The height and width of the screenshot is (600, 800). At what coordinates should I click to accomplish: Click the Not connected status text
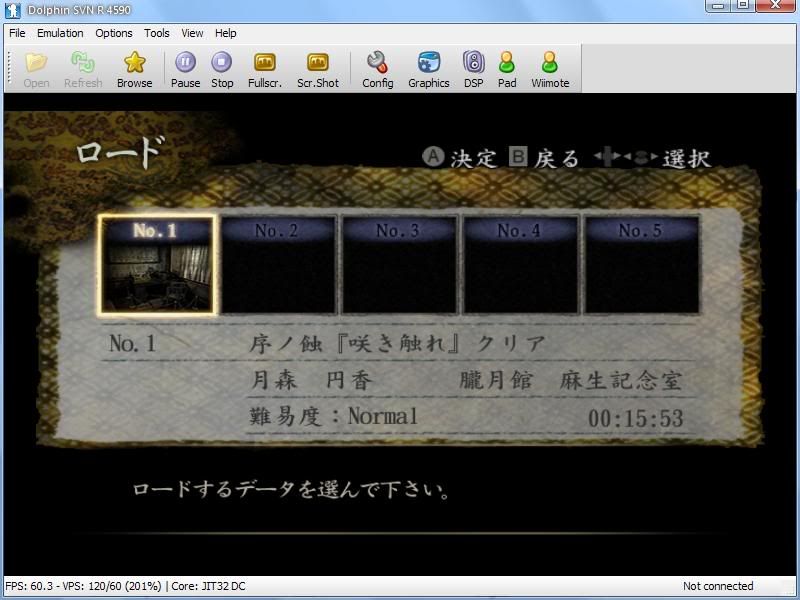pyautogui.click(x=718, y=586)
